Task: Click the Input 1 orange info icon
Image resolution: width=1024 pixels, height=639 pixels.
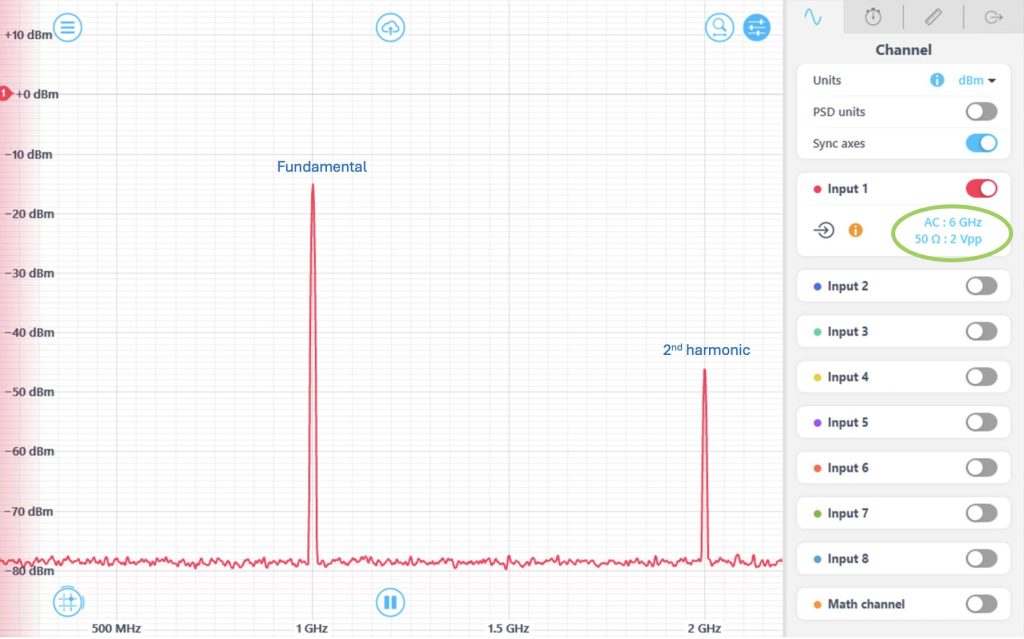Action: click(855, 230)
